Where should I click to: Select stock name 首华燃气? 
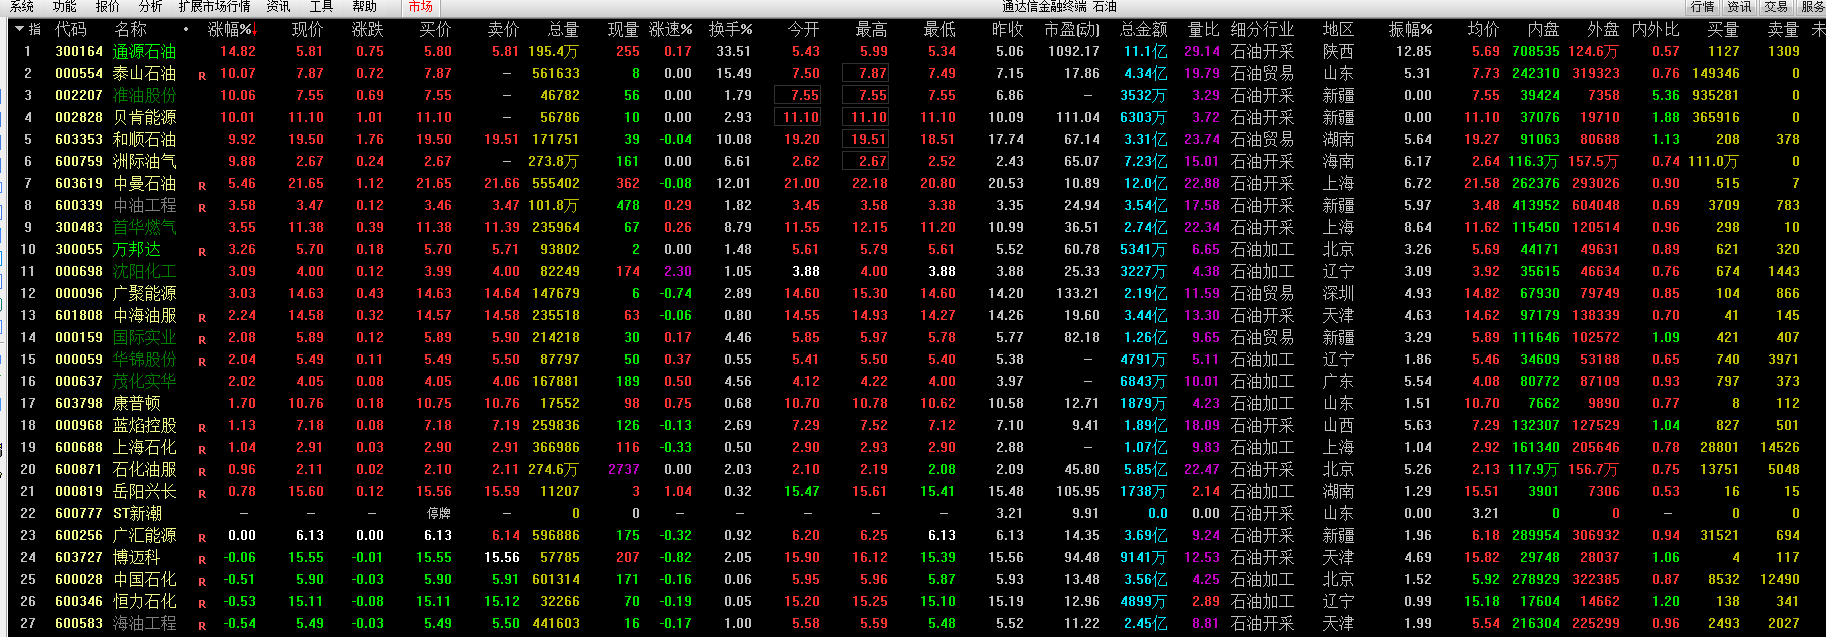pyautogui.click(x=145, y=227)
